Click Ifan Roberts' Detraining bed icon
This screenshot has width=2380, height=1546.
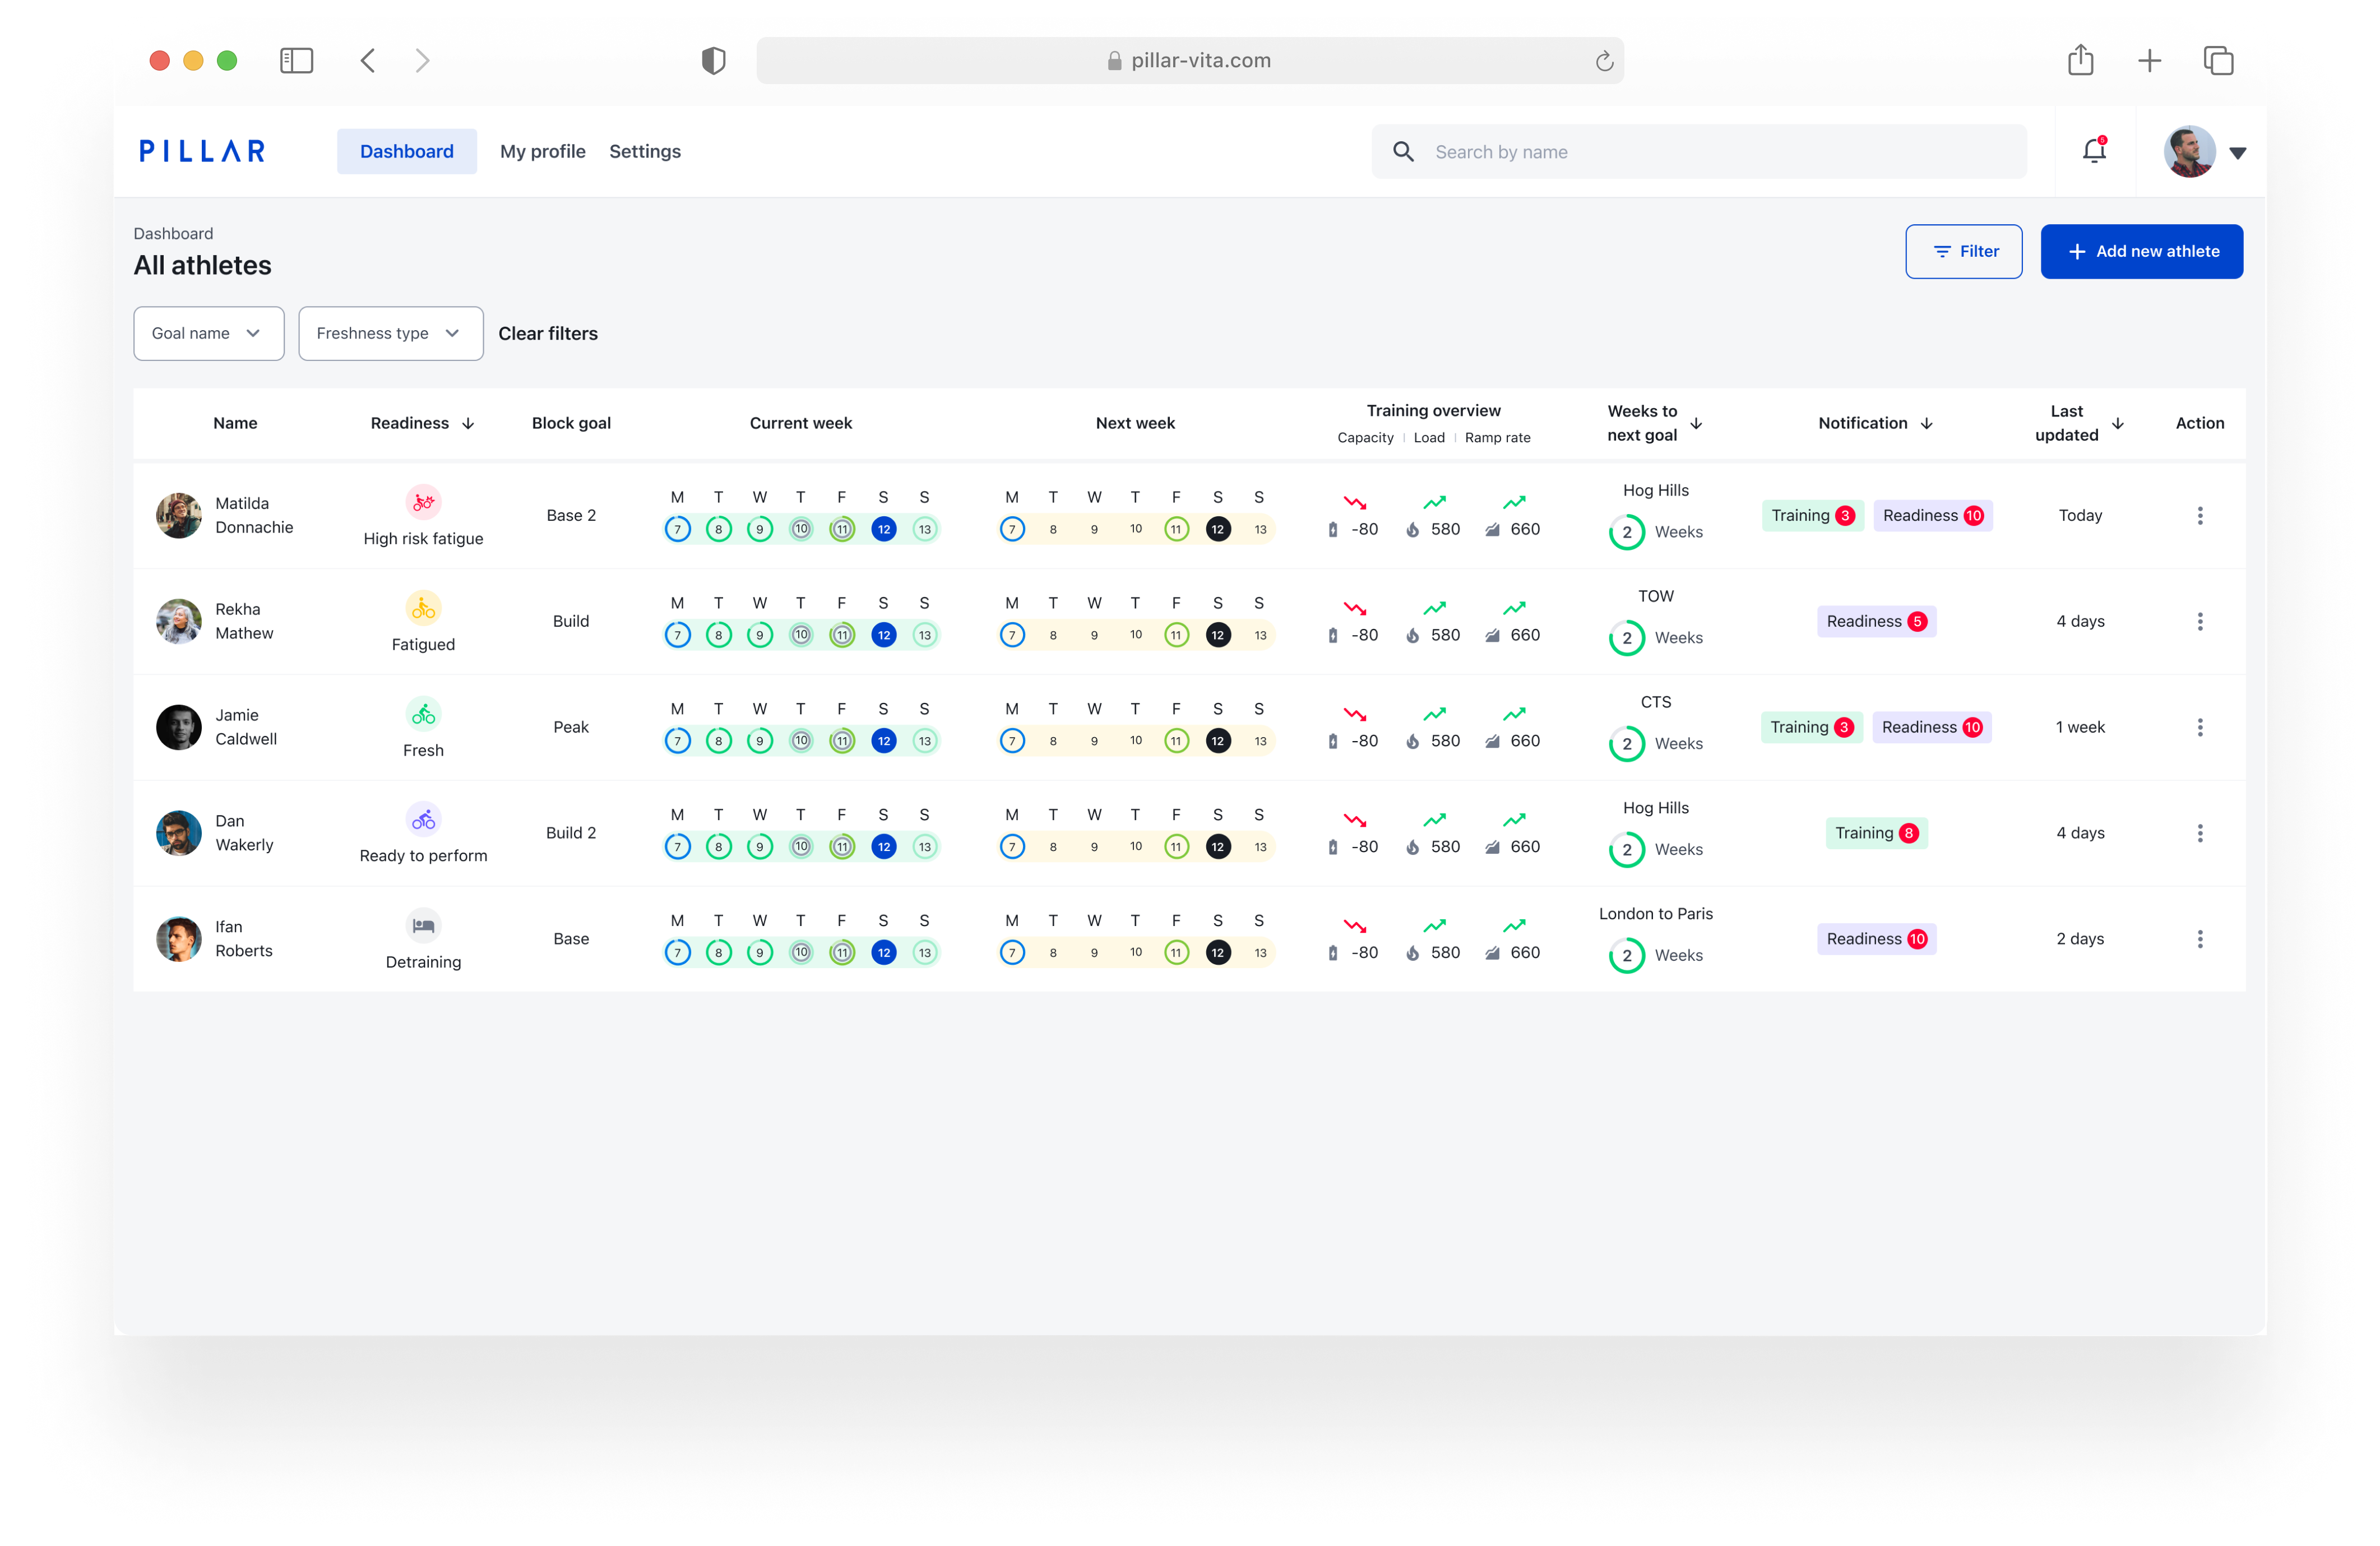[x=423, y=925]
